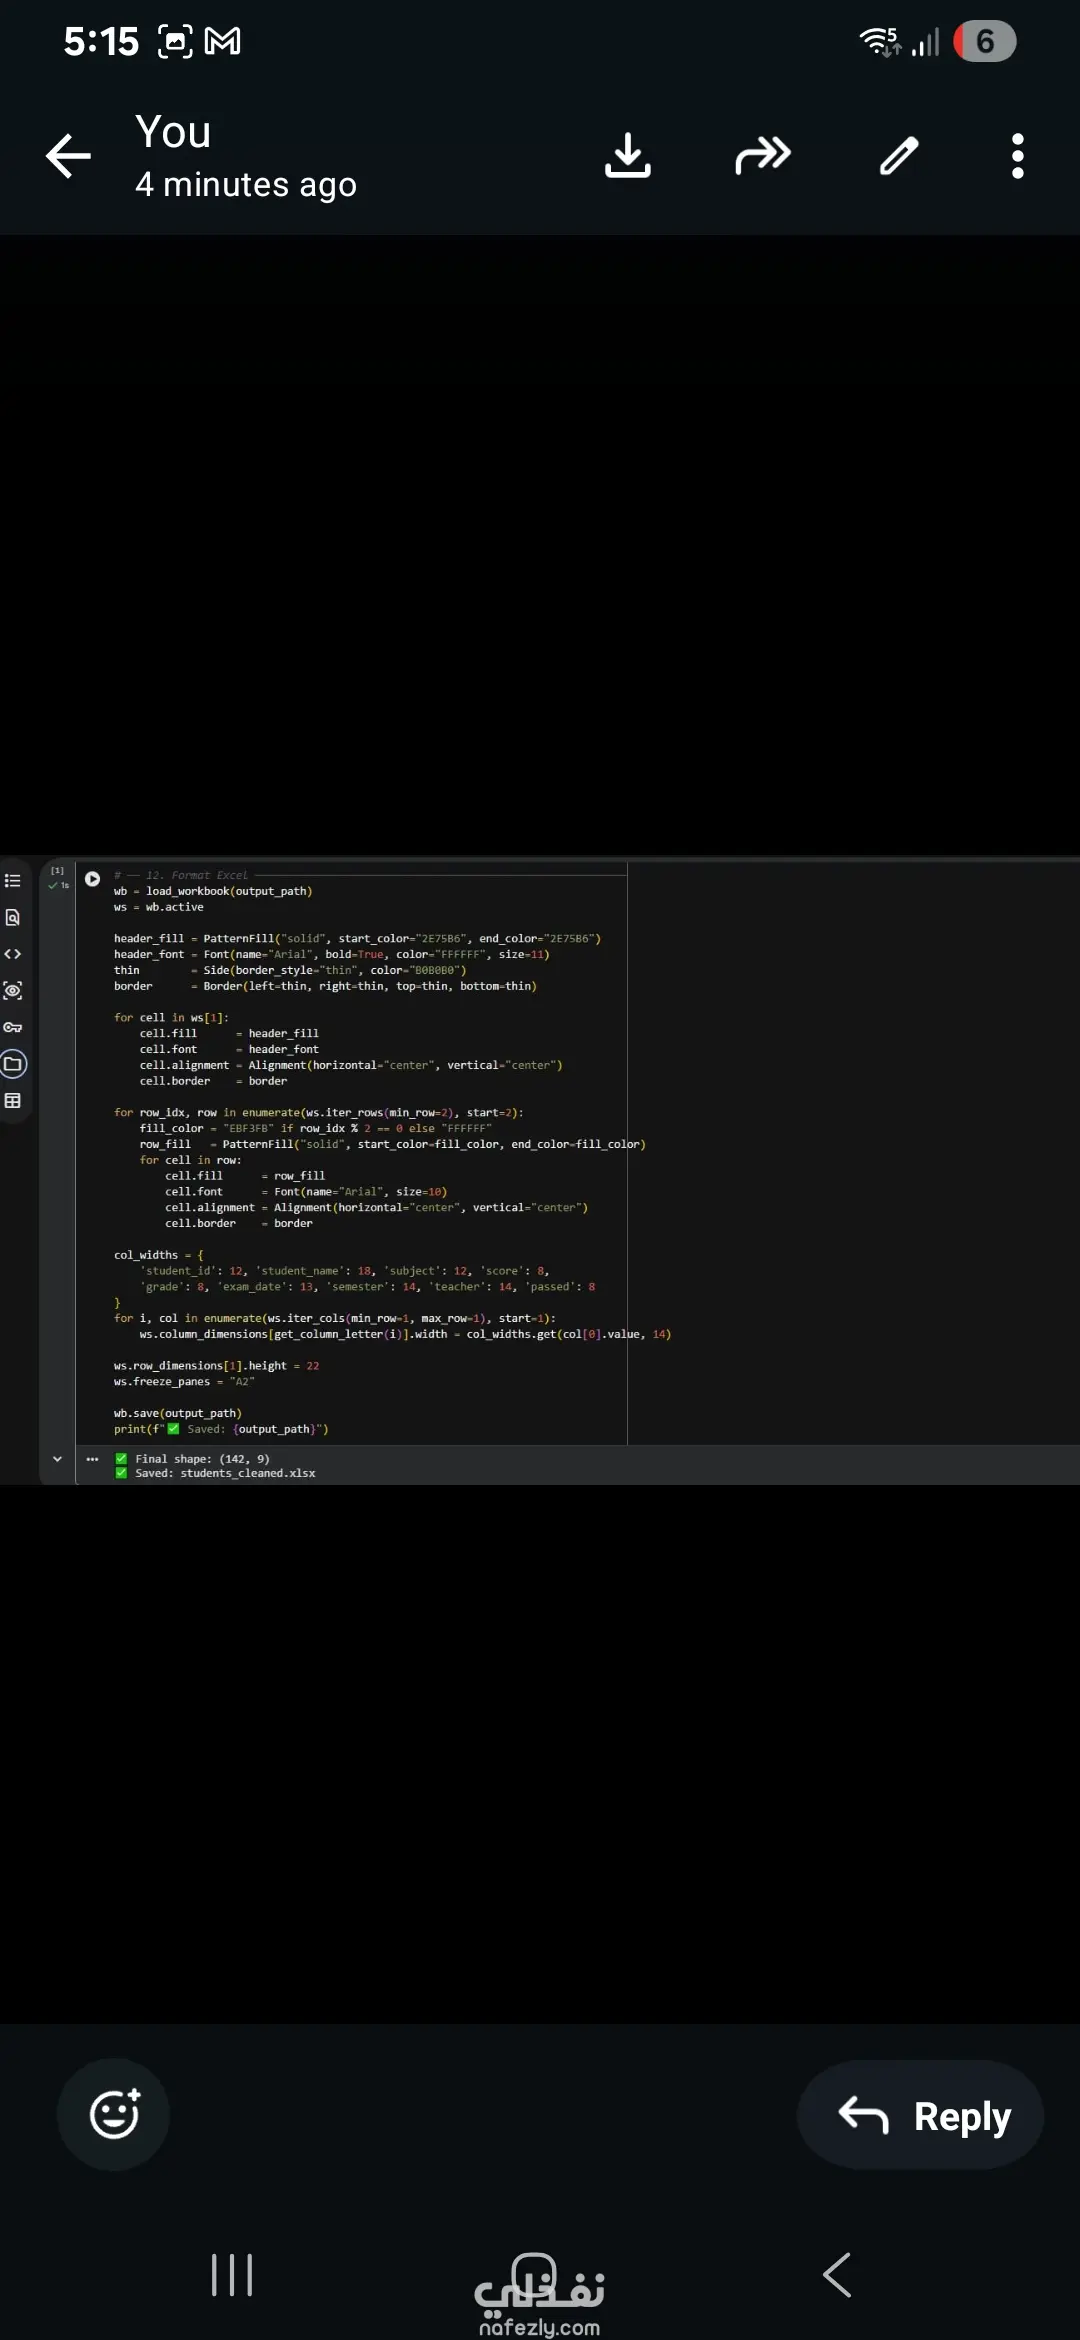Collapse the cell output with the chevron
The width and height of the screenshot is (1080, 2340).
pyautogui.click(x=57, y=1459)
